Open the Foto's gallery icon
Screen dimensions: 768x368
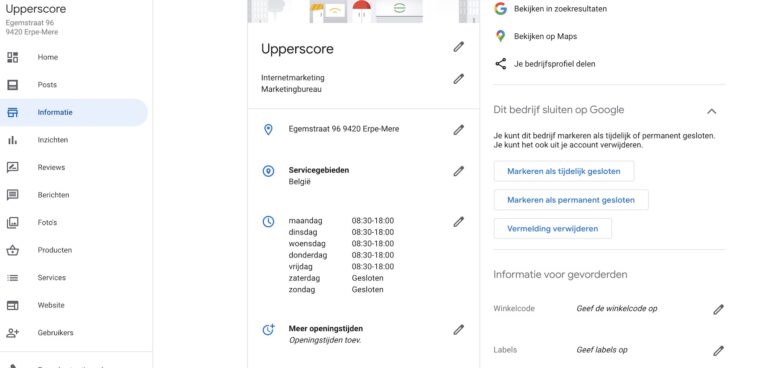12,222
